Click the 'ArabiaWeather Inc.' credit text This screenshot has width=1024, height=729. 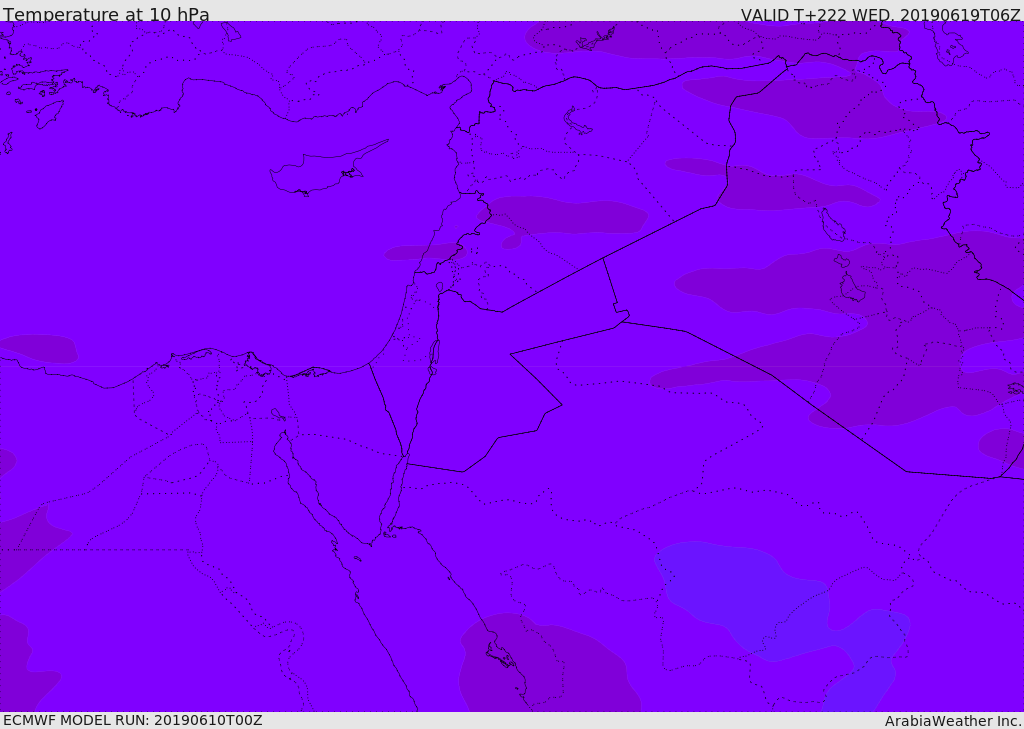[x=953, y=721]
